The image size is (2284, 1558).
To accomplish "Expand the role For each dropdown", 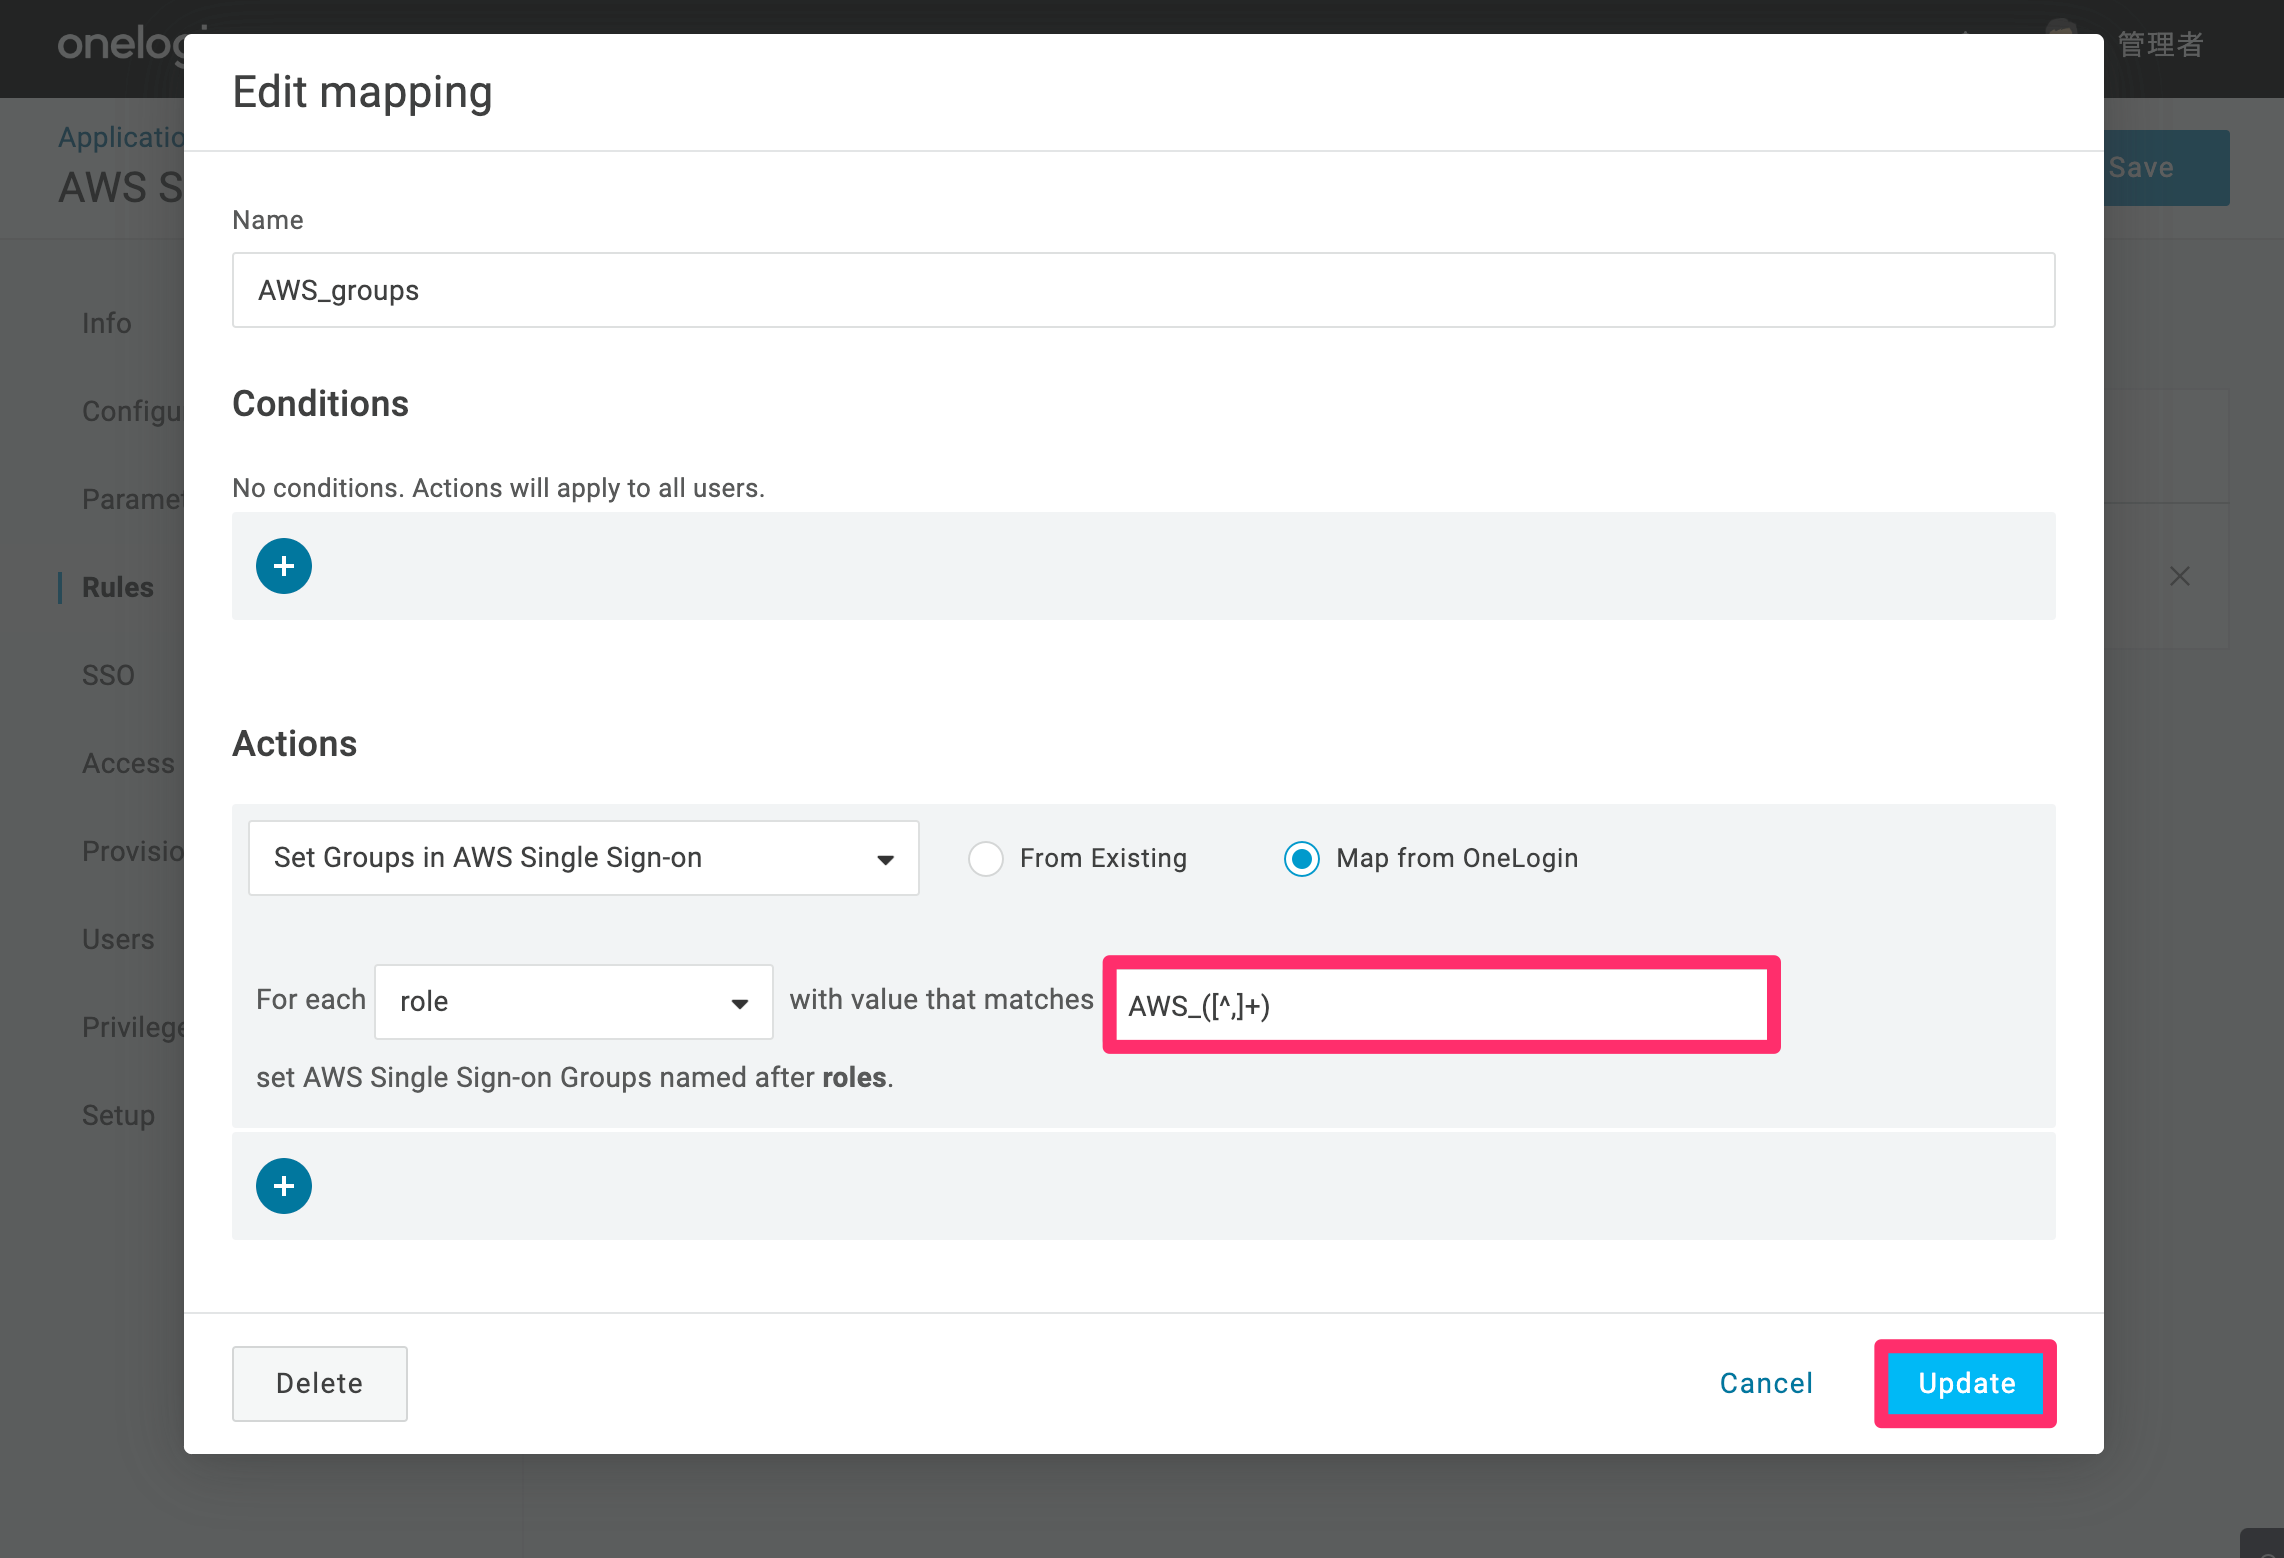I will 574,1001.
